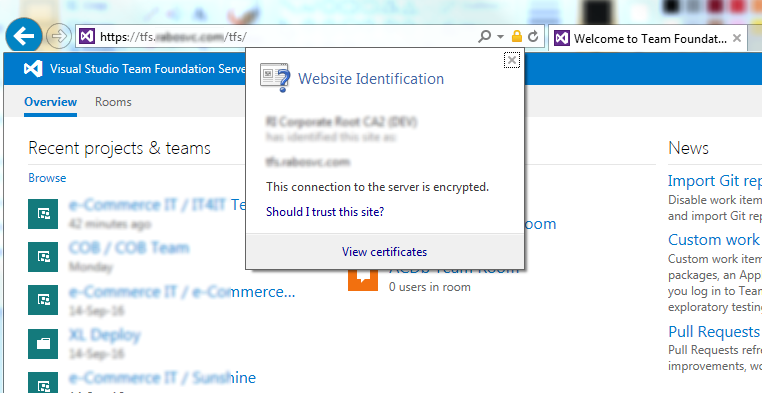The image size is (762, 393).
Task: Click the Refresh page icon
Action: coord(533,36)
